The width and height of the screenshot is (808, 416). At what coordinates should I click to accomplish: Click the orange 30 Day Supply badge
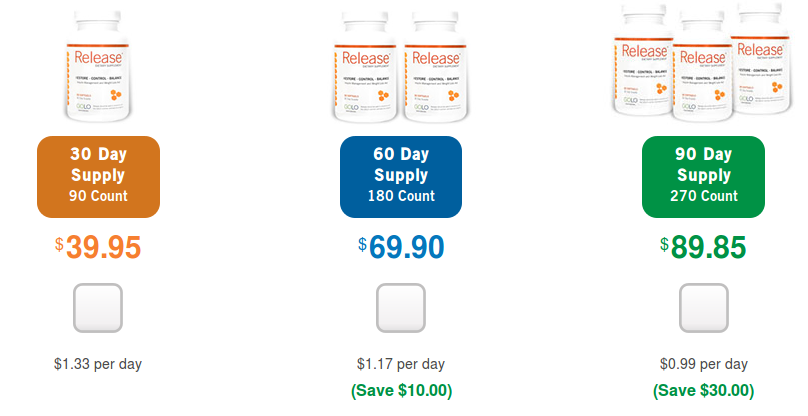pyautogui.click(x=98, y=177)
